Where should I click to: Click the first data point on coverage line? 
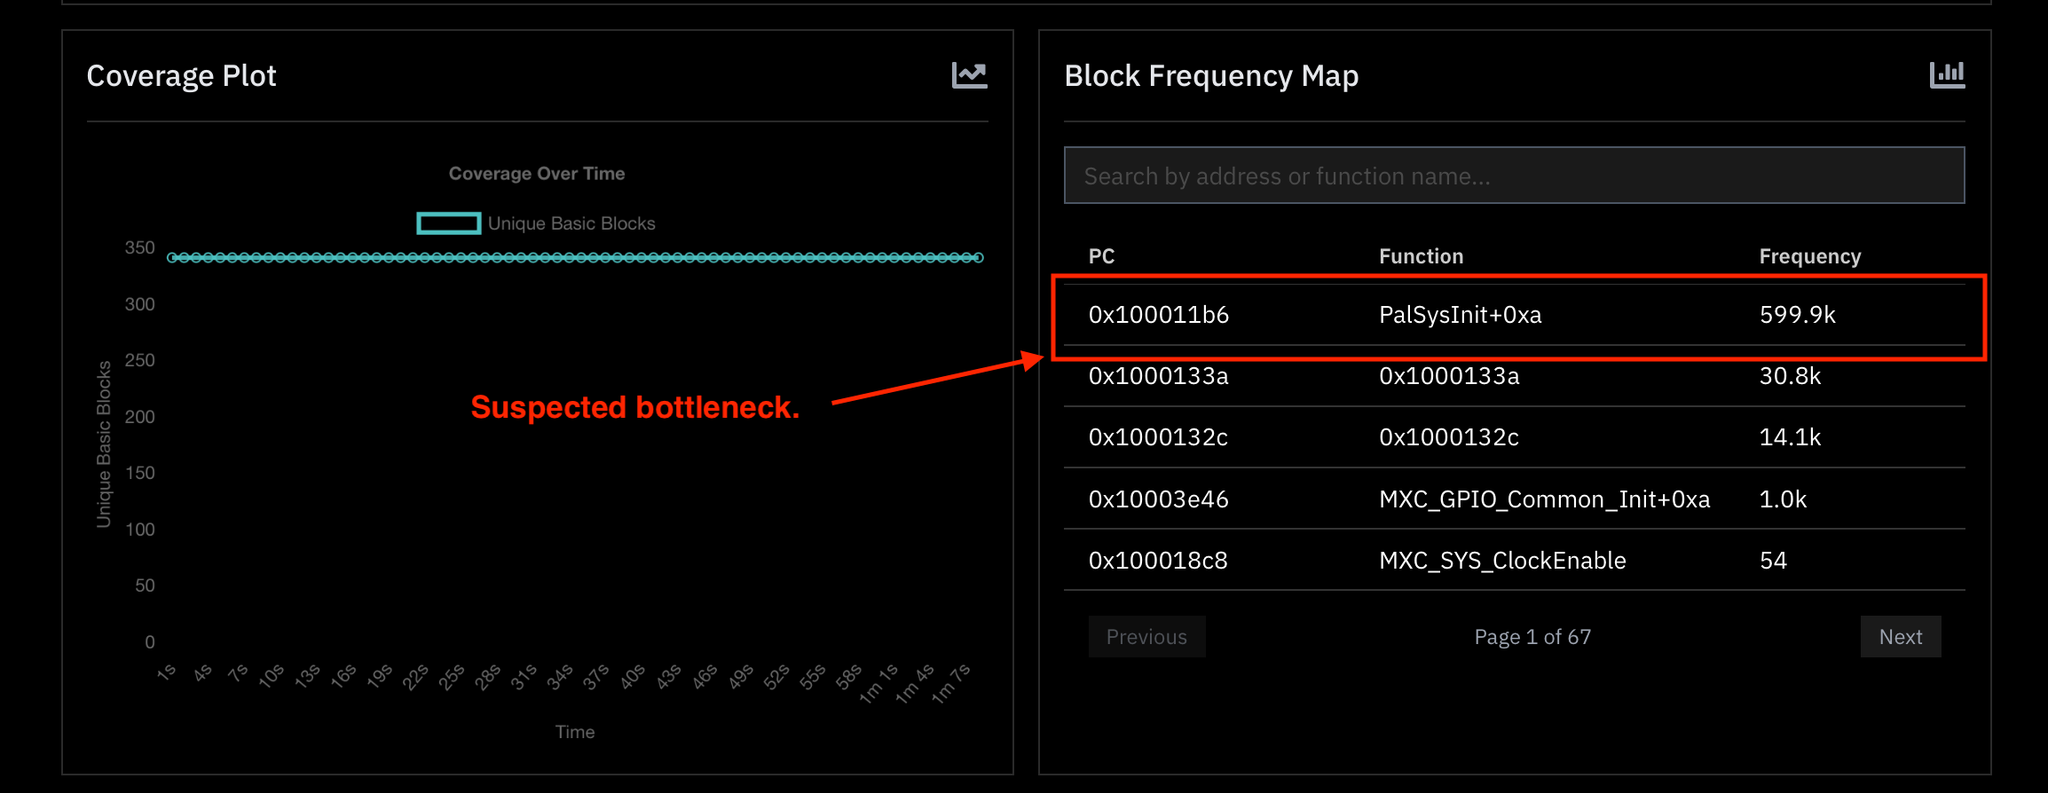click(x=172, y=258)
